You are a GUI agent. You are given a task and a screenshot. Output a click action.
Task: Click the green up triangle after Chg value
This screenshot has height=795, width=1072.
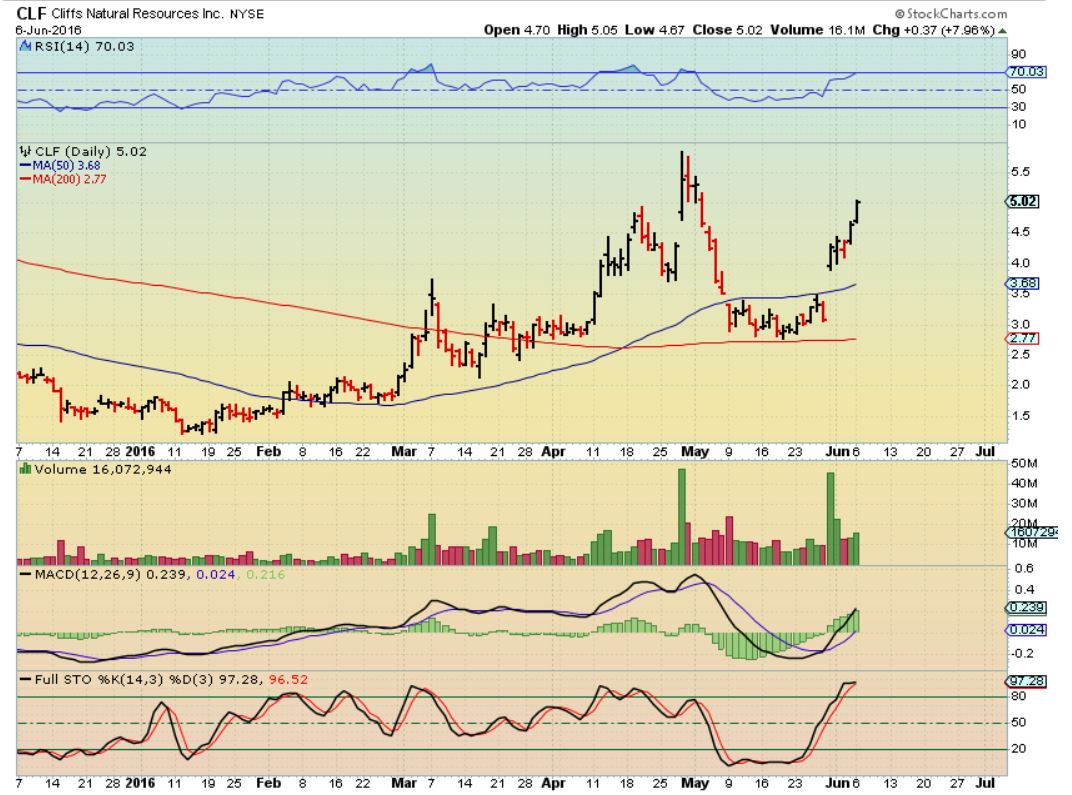1002,30
